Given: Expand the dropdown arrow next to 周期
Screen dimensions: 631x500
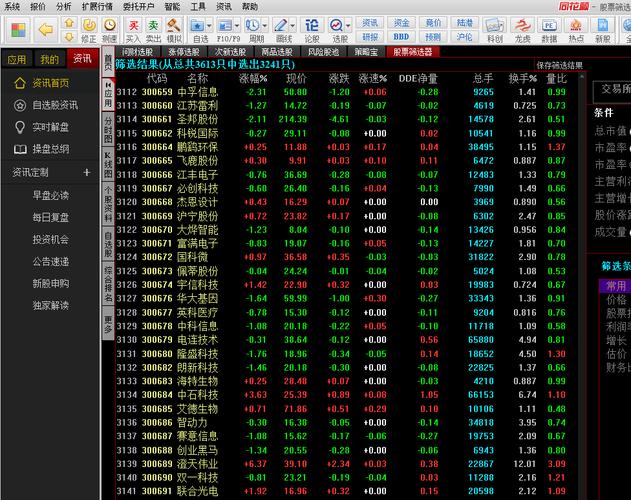Looking at the screenshot, I should pos(264,26).
